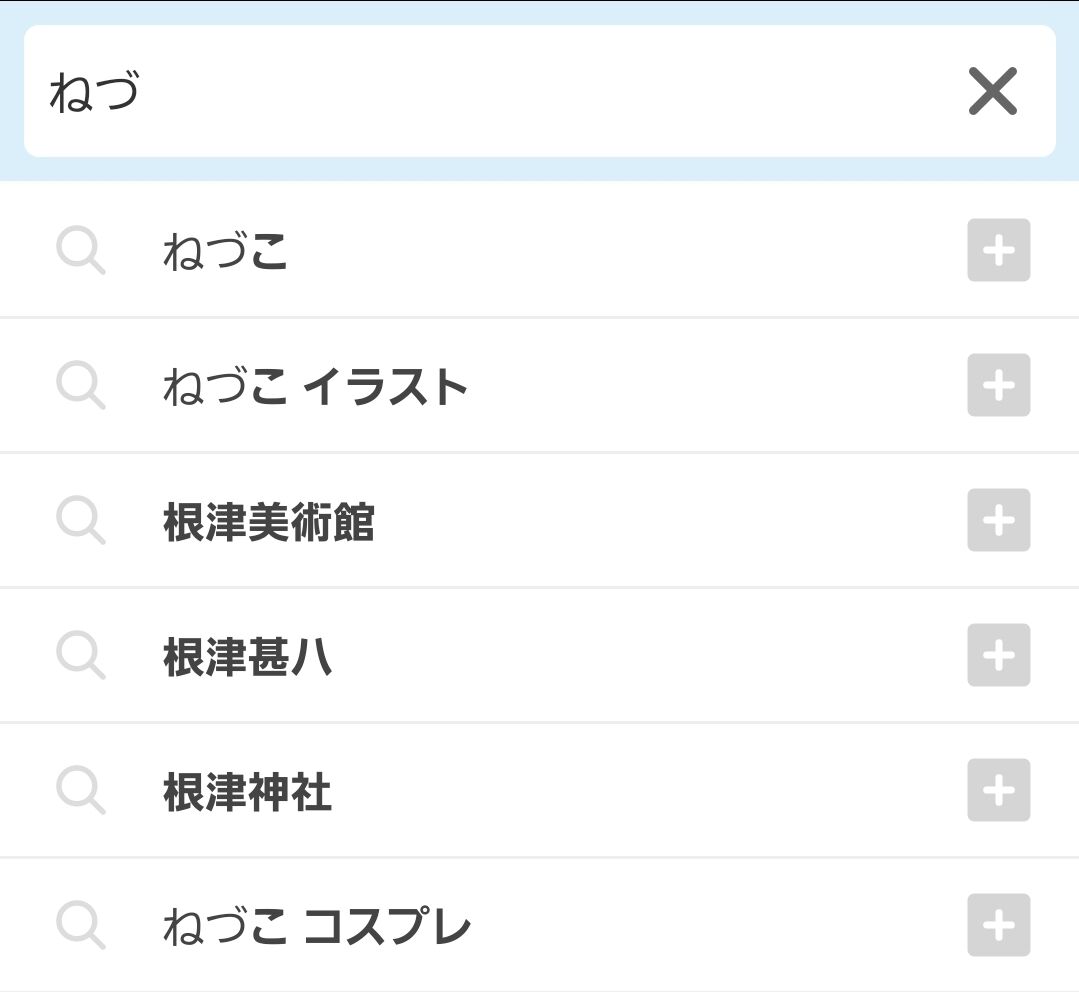1079x992 pixels.
Task: Click magnifier icon beside ねづこ コスプレ
Action: 81,925
